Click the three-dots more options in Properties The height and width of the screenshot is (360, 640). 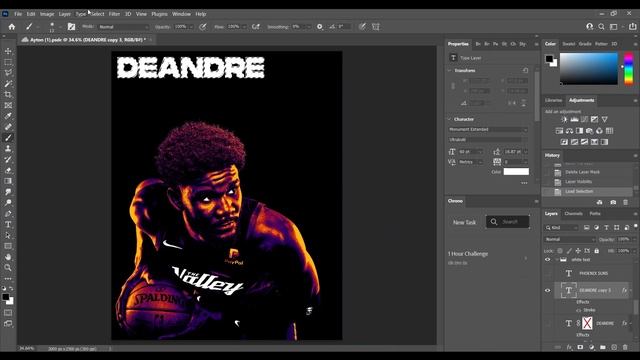(x=524, y=183)
